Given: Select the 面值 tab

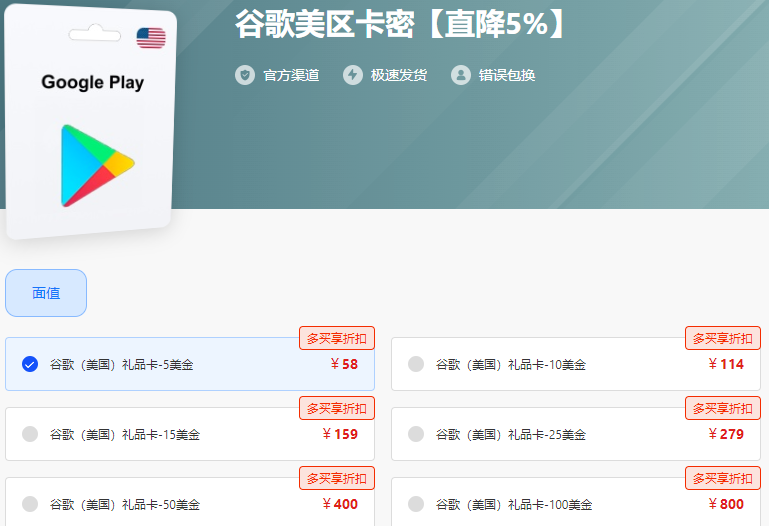Looking at the screenshot, I should 46,293.
